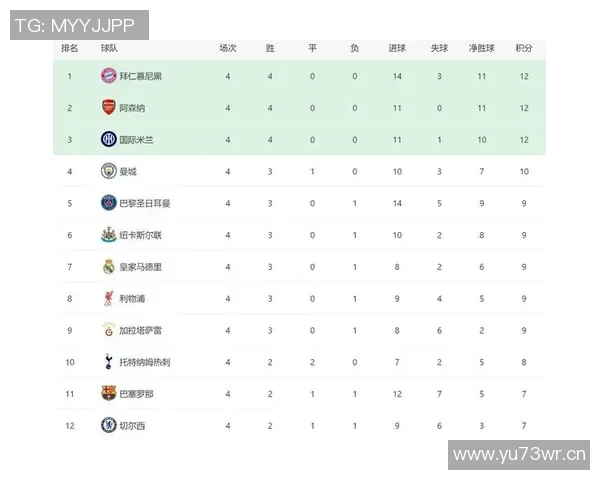Screen dimensions: 600x480
Task: Open the 拜仁慕尼黑 team name link
Action: point(140,76)
